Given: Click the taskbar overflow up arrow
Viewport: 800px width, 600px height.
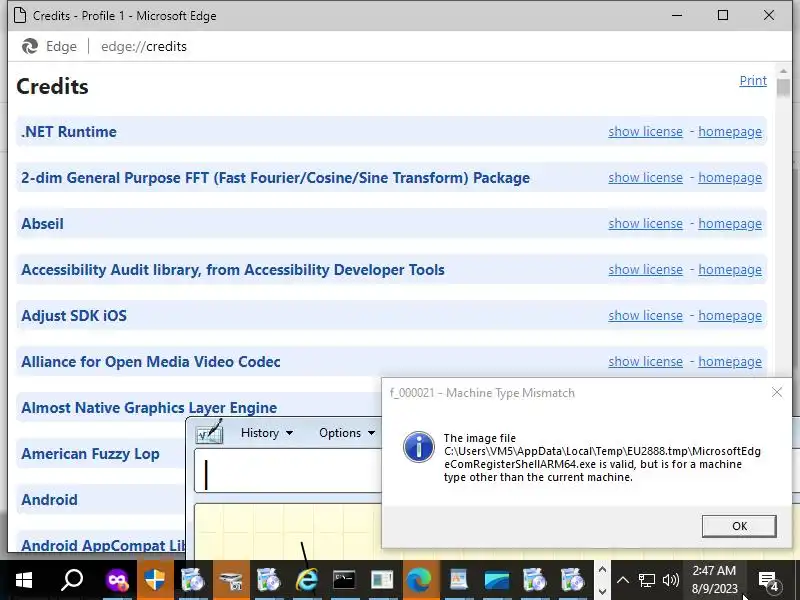Looking at the screenshot, I should (602, 569).
